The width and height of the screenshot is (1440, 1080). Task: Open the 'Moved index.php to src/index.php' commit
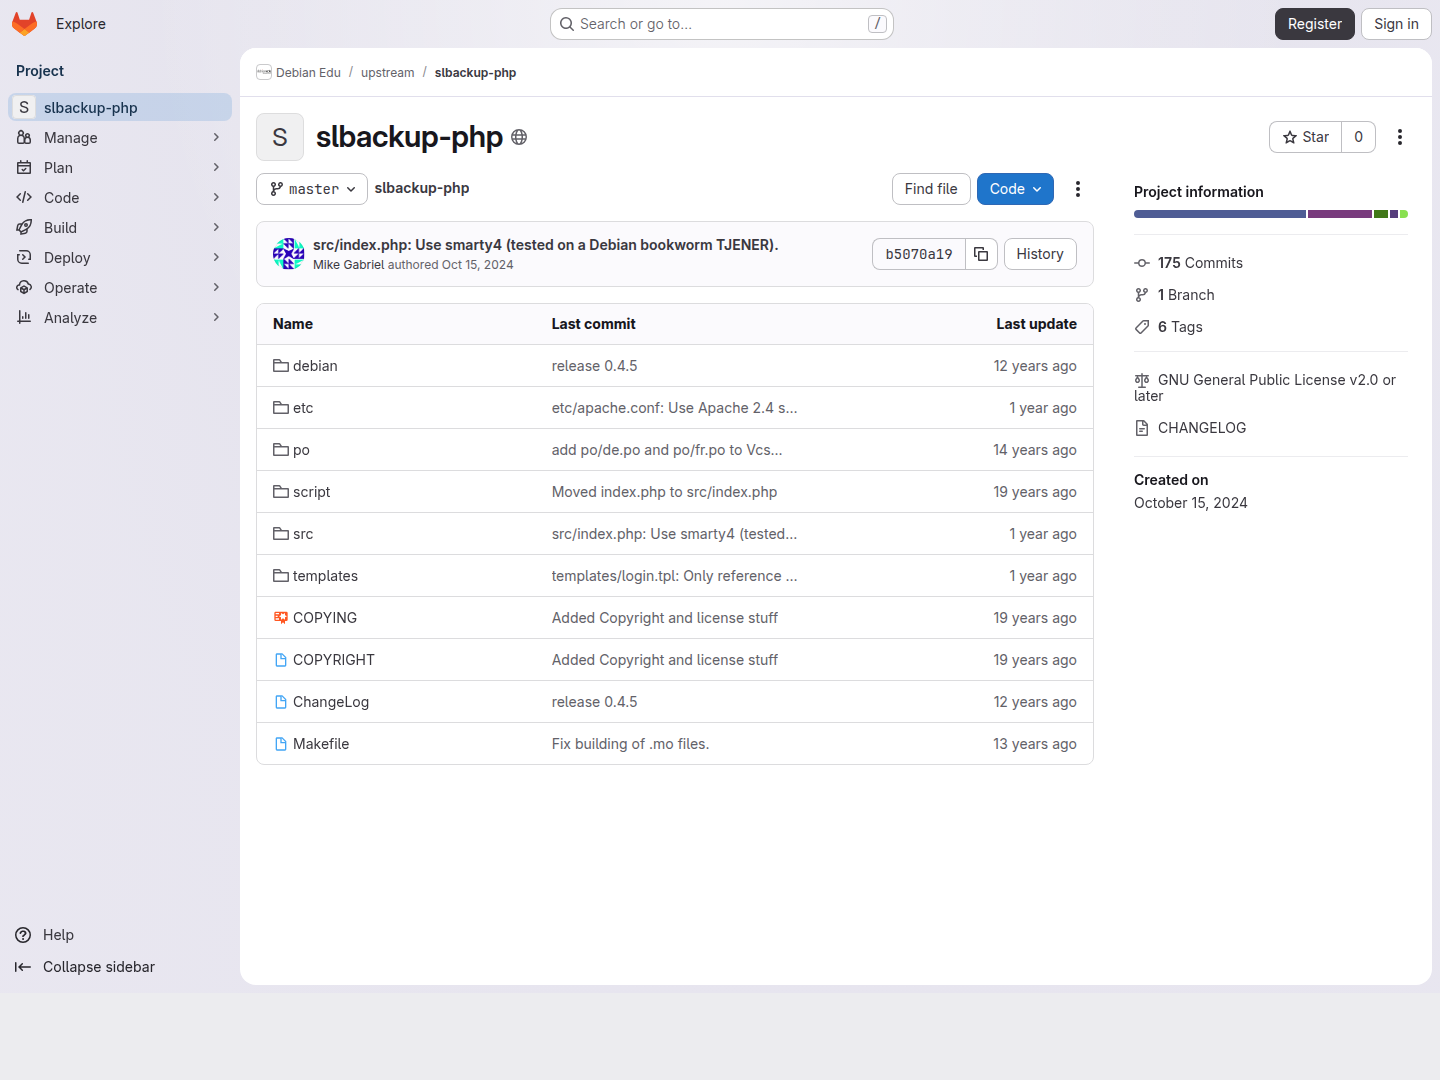[664, 492]
